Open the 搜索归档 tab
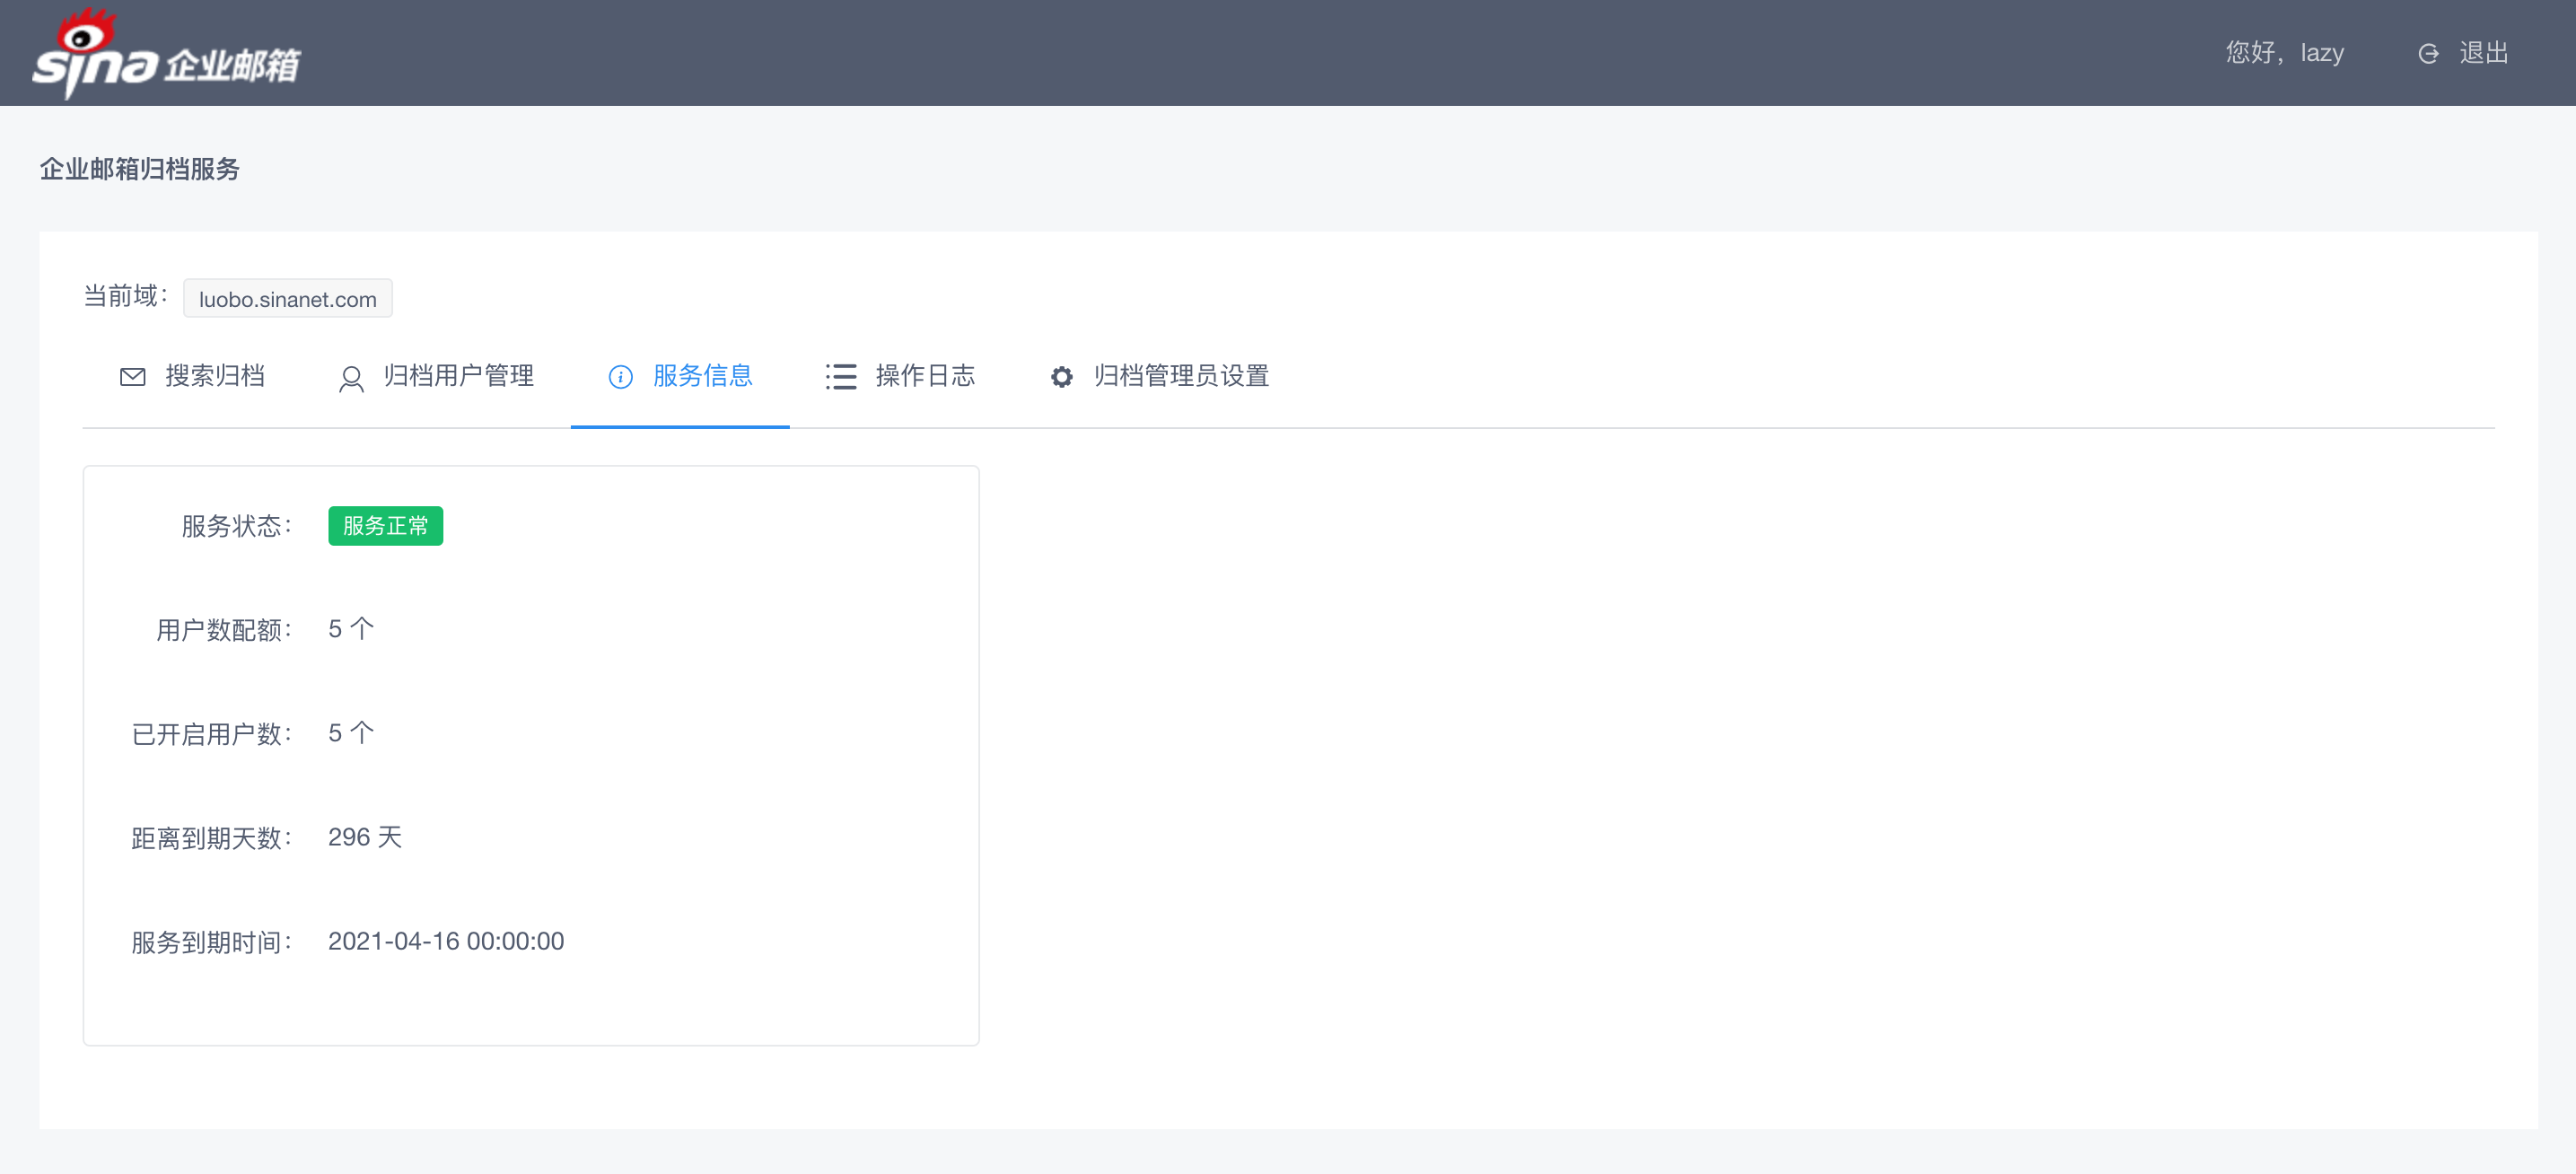The width and height of the screenshot is (2576, 1174). pyautogui.click(x=215, y=376)
